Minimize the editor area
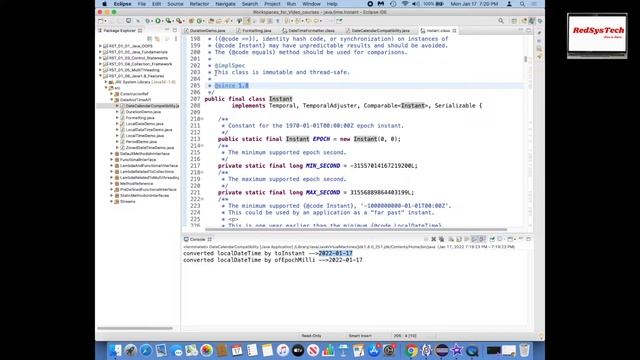This screenshot has width=640, height=360. click(521, 30)
